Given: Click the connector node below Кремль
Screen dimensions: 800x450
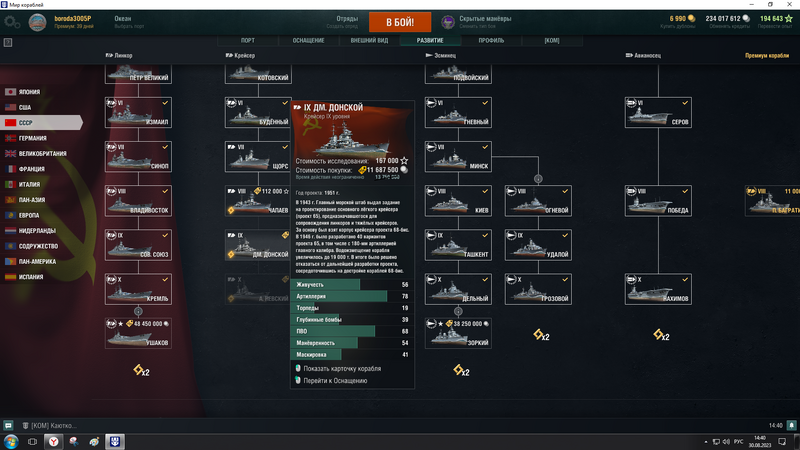Looking at the screenshot, I should point(138,311).
